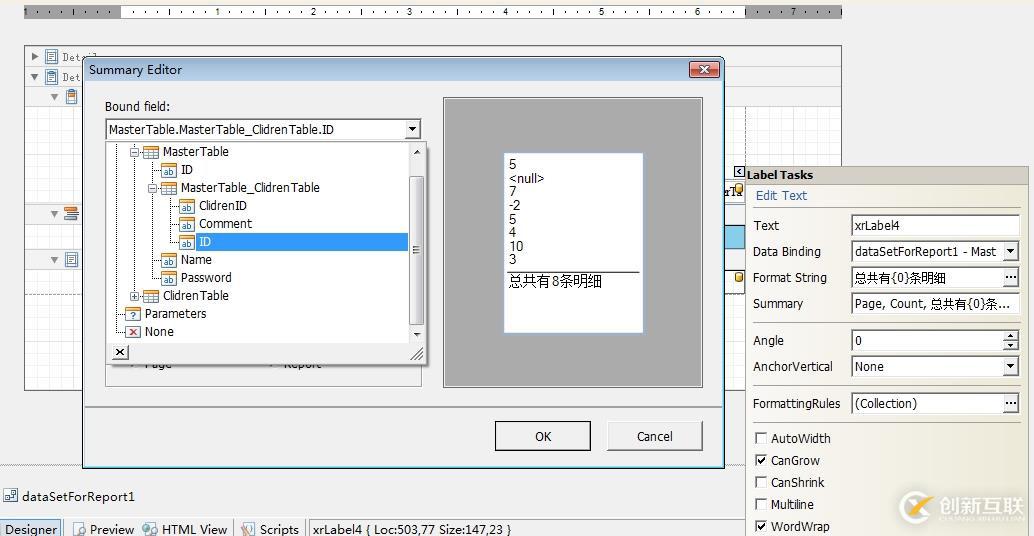The width and height of the screenshot is (1034, 536).
Task: Click the field list vertical scrollbar thumb
Action: (x=416, y=251)
